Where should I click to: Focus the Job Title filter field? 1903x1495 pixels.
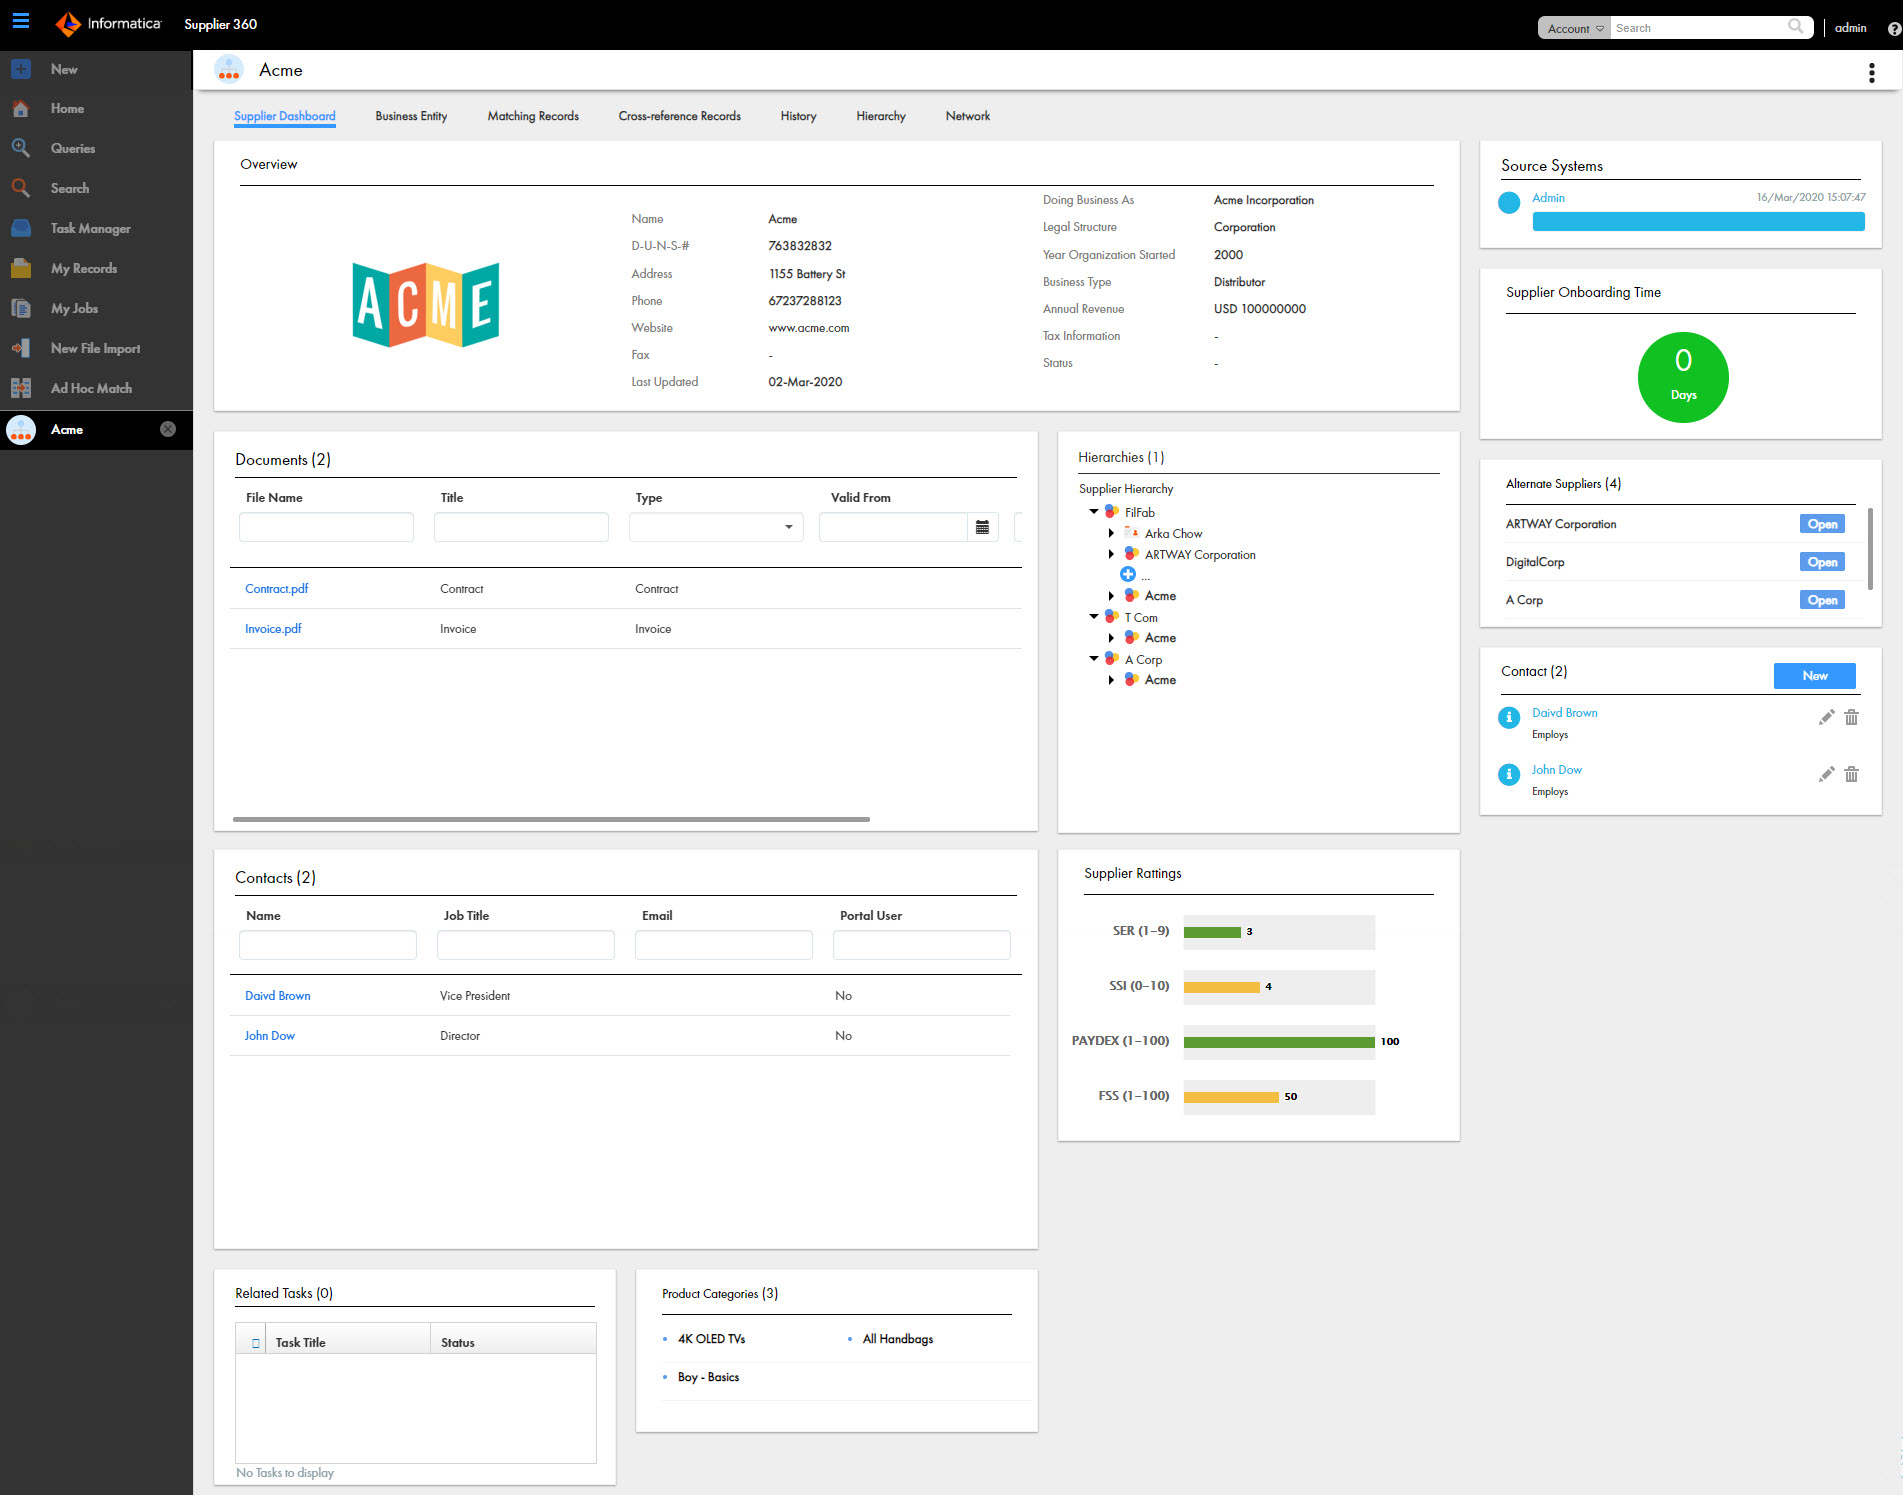point(526,945)
